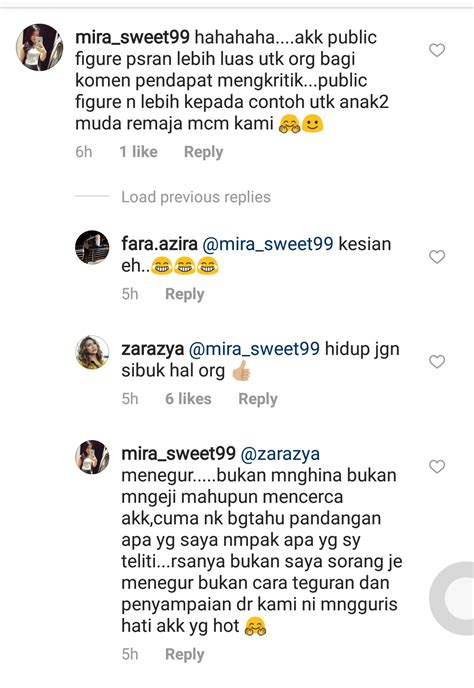Tap heart on mira_sweet99's long reply
Viewport: 474px width, 688px height.
(x=437, y=466)
